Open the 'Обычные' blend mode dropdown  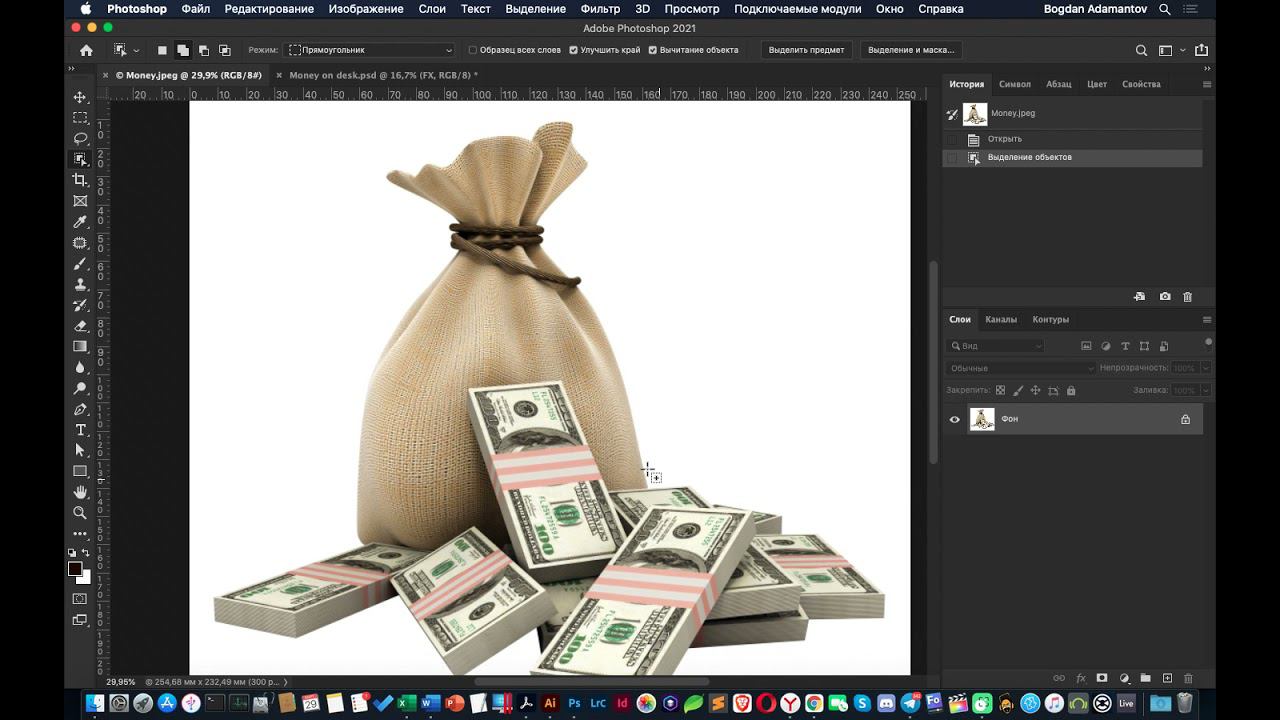1020,368
